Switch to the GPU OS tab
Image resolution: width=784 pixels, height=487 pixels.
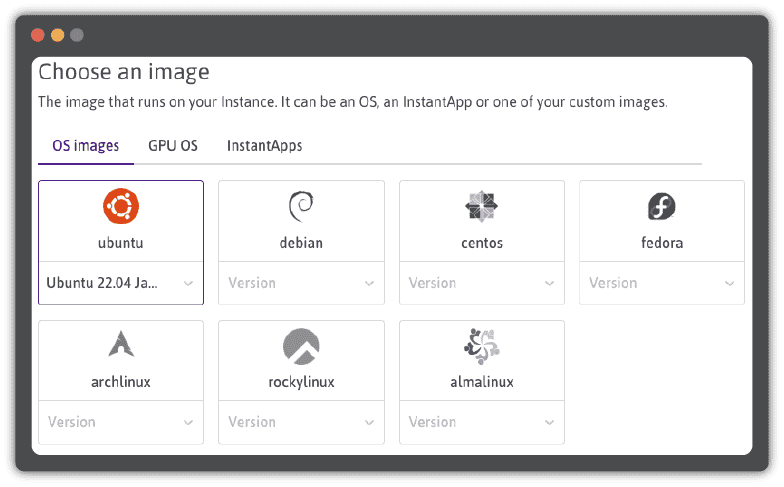click(x=173, y=146)
